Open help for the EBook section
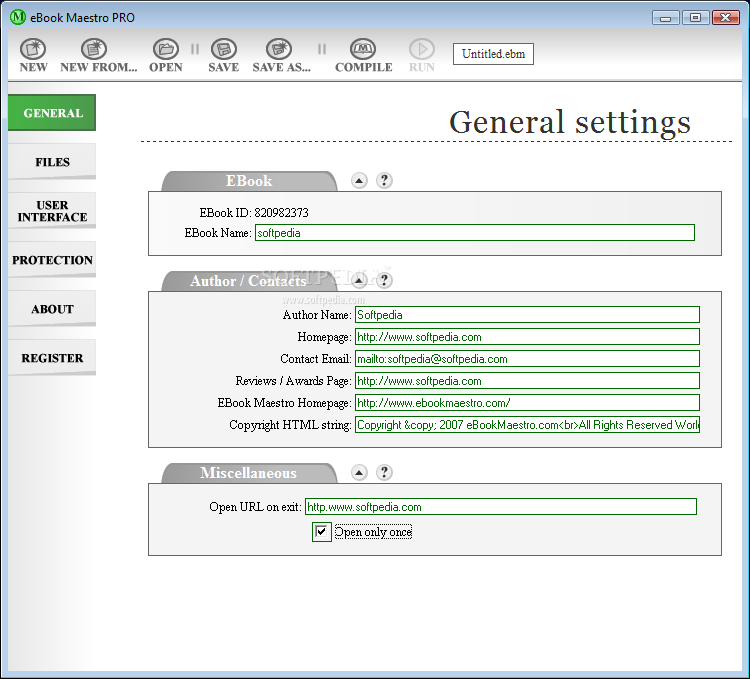Image resolution: width=750 pixels, height=679 pixels. point(384,180)
